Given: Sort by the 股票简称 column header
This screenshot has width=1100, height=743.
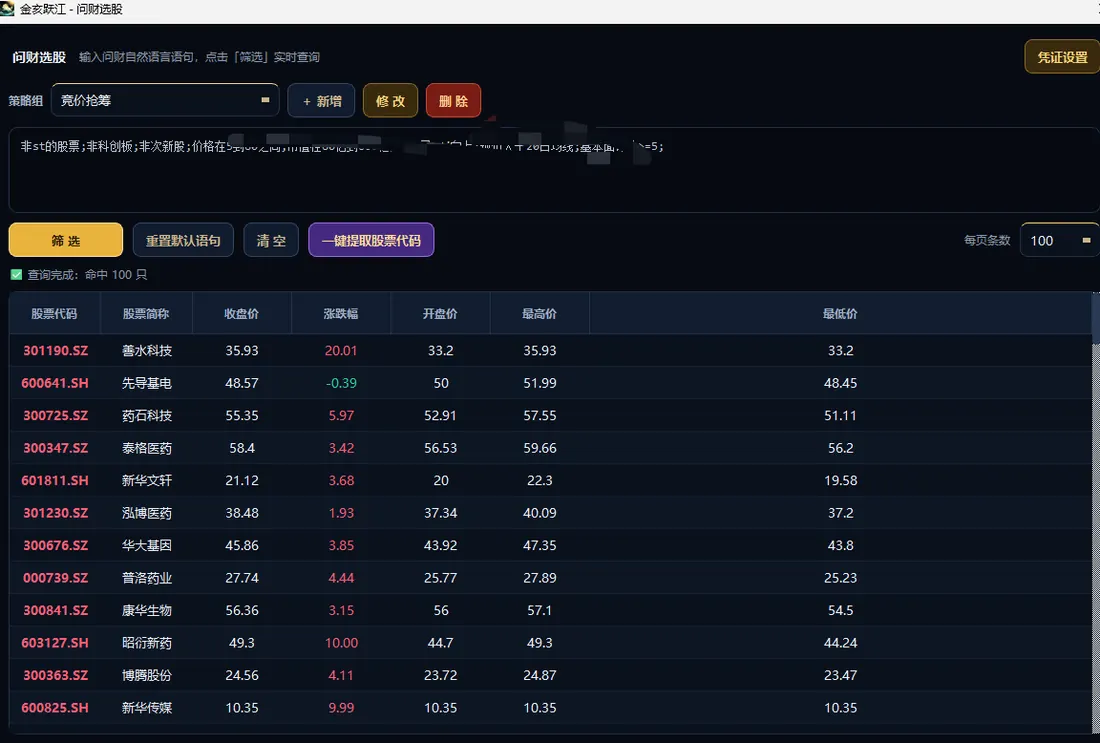Looking at the screenshot, I should 146,314.
